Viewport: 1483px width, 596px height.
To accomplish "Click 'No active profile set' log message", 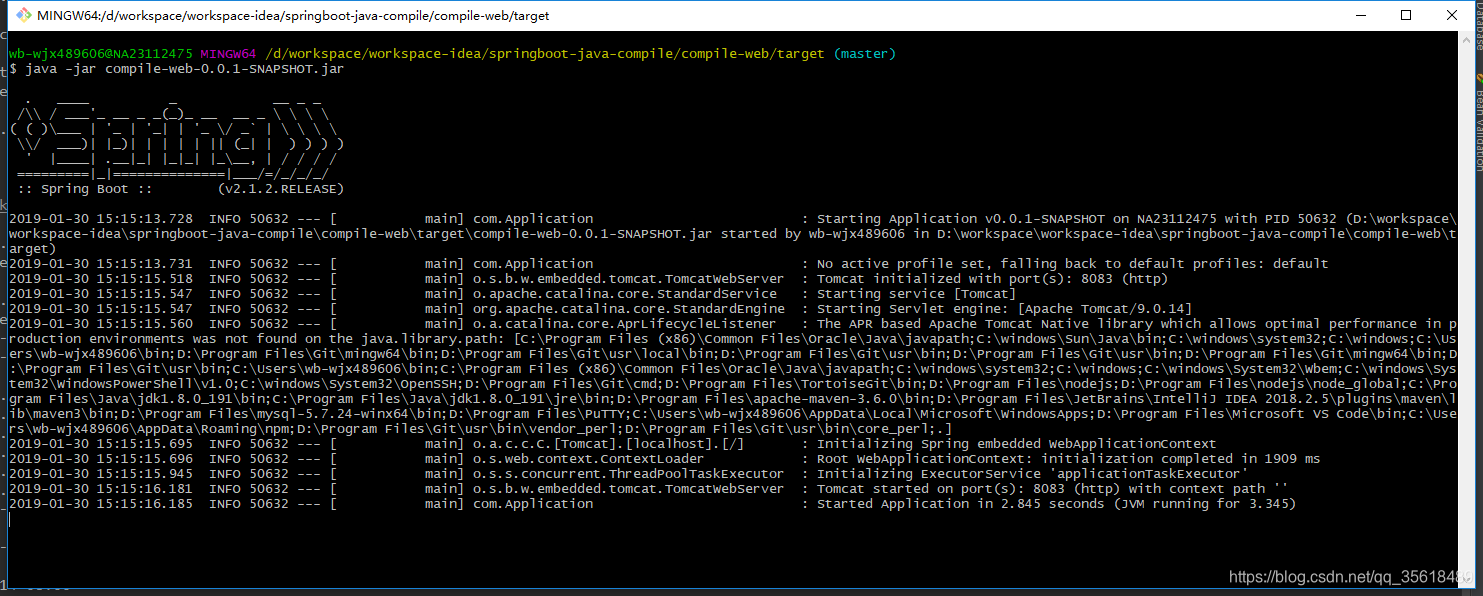I will (x=1073, y=264).
